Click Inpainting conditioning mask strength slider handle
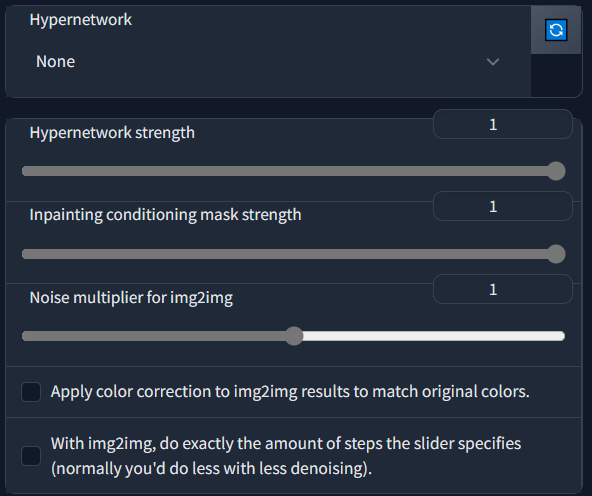This screenshot has width=592, height=496. click(x=556, y=254)
